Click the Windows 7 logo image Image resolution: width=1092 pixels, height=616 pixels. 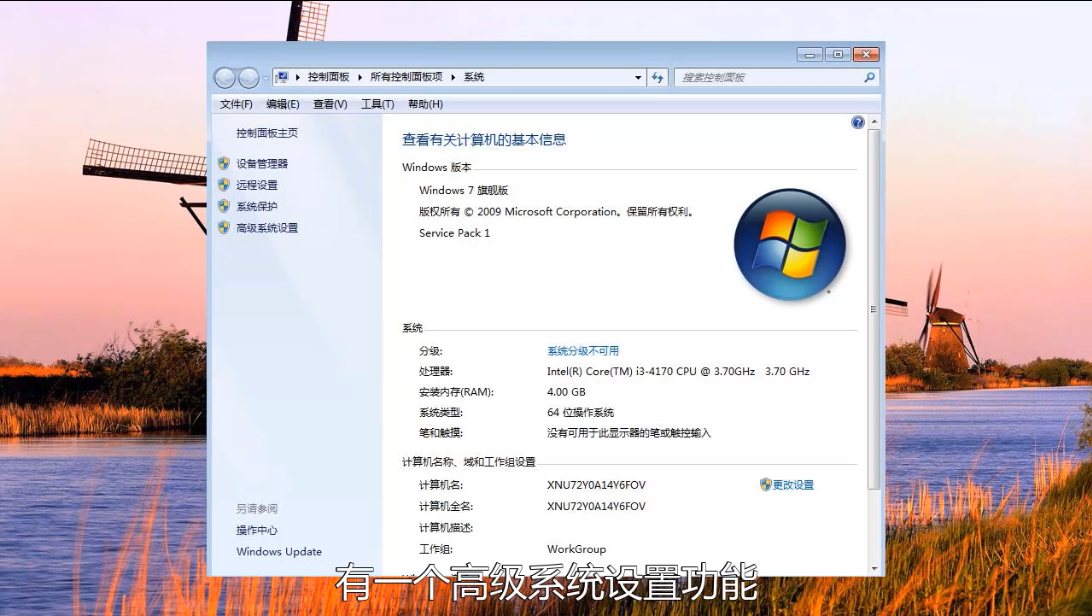[790, 244]
